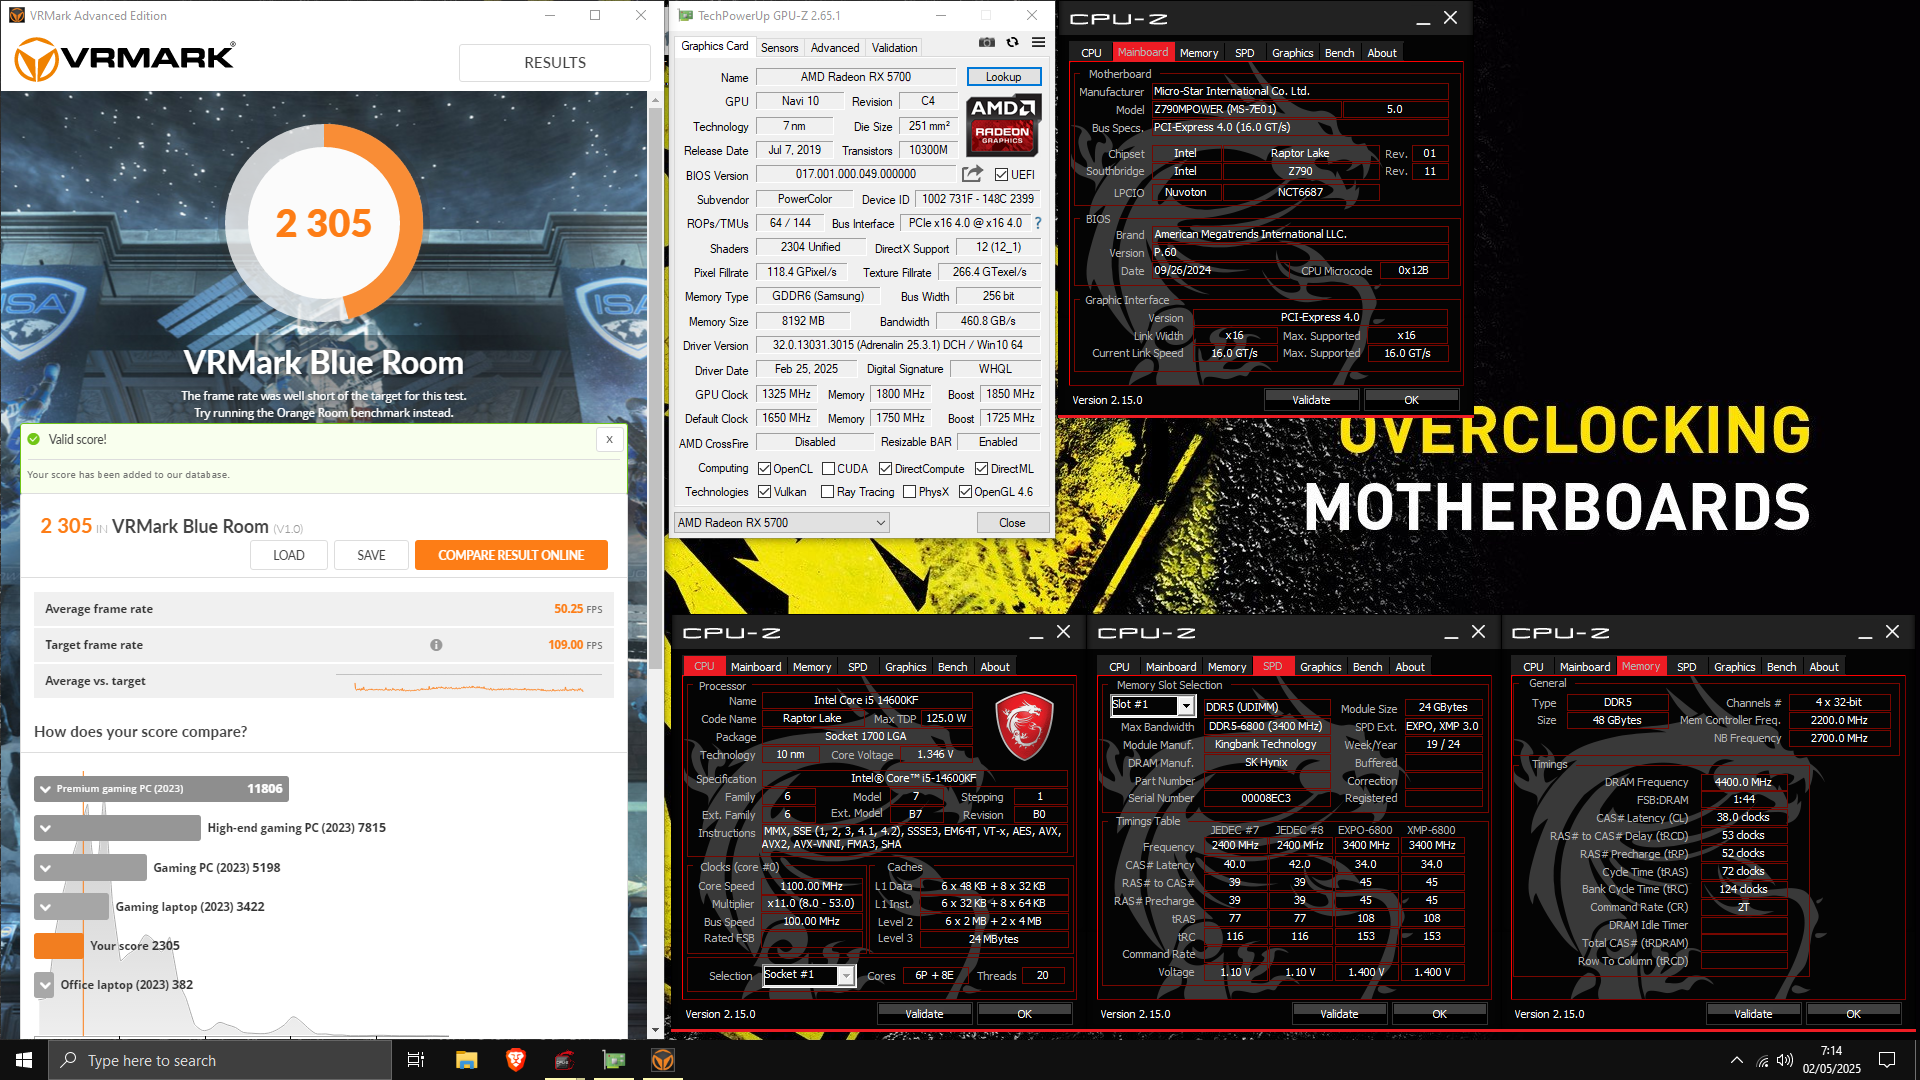The width and height of the screenshot is (1920, 1080).
Task: Open About tab in Memory CPU-Z window
Action: pos(1824,667)
